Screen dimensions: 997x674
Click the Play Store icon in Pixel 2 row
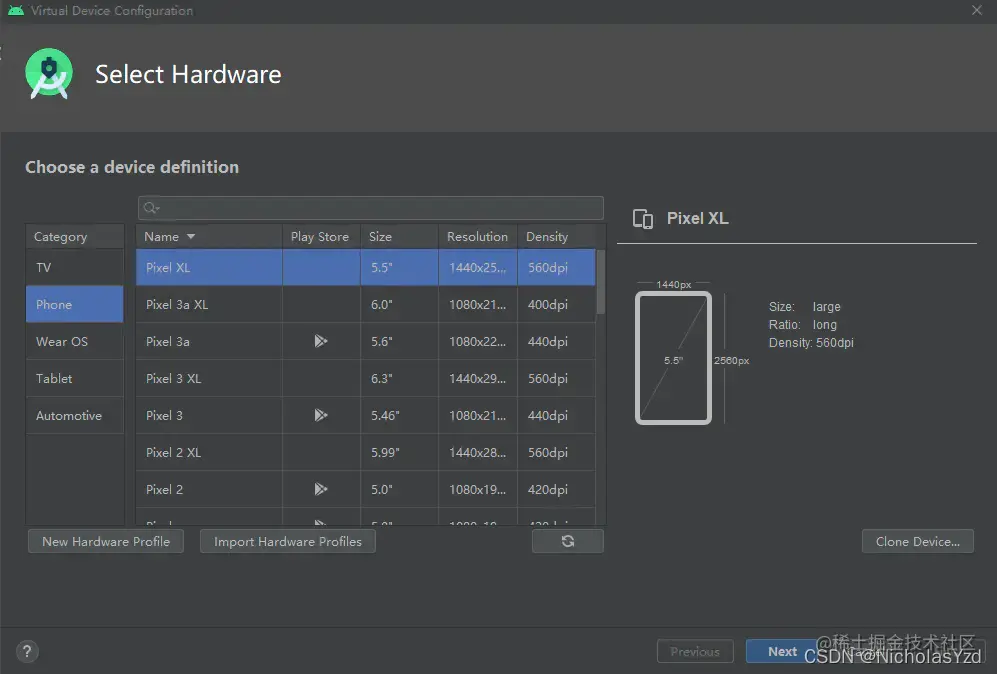(321, 489)
